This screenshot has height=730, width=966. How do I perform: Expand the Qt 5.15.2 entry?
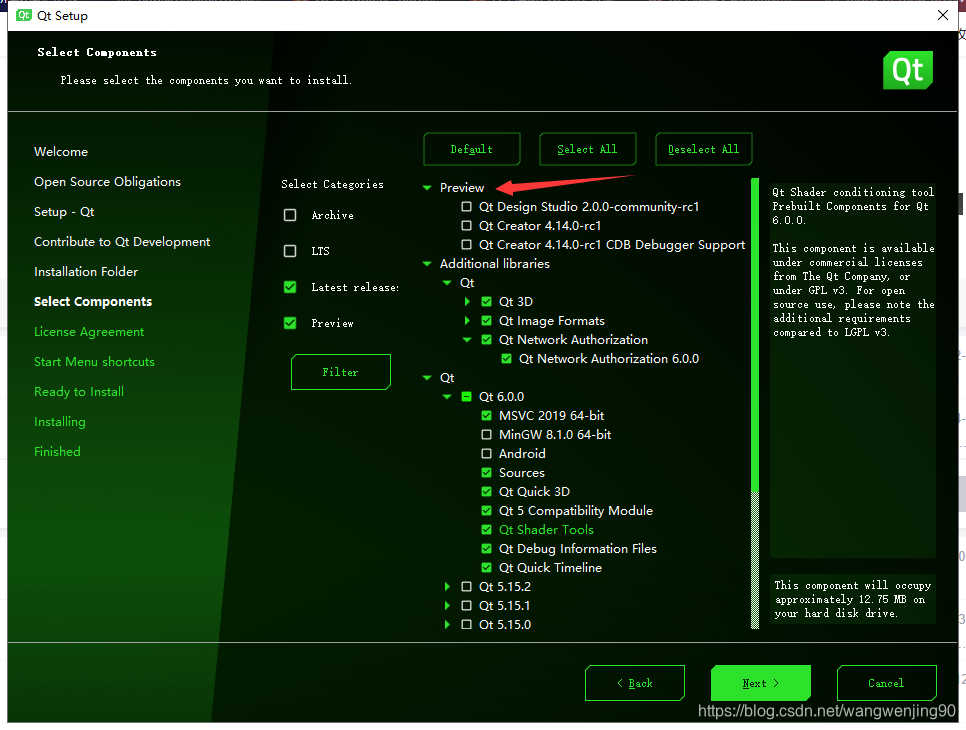pos(448,587)
